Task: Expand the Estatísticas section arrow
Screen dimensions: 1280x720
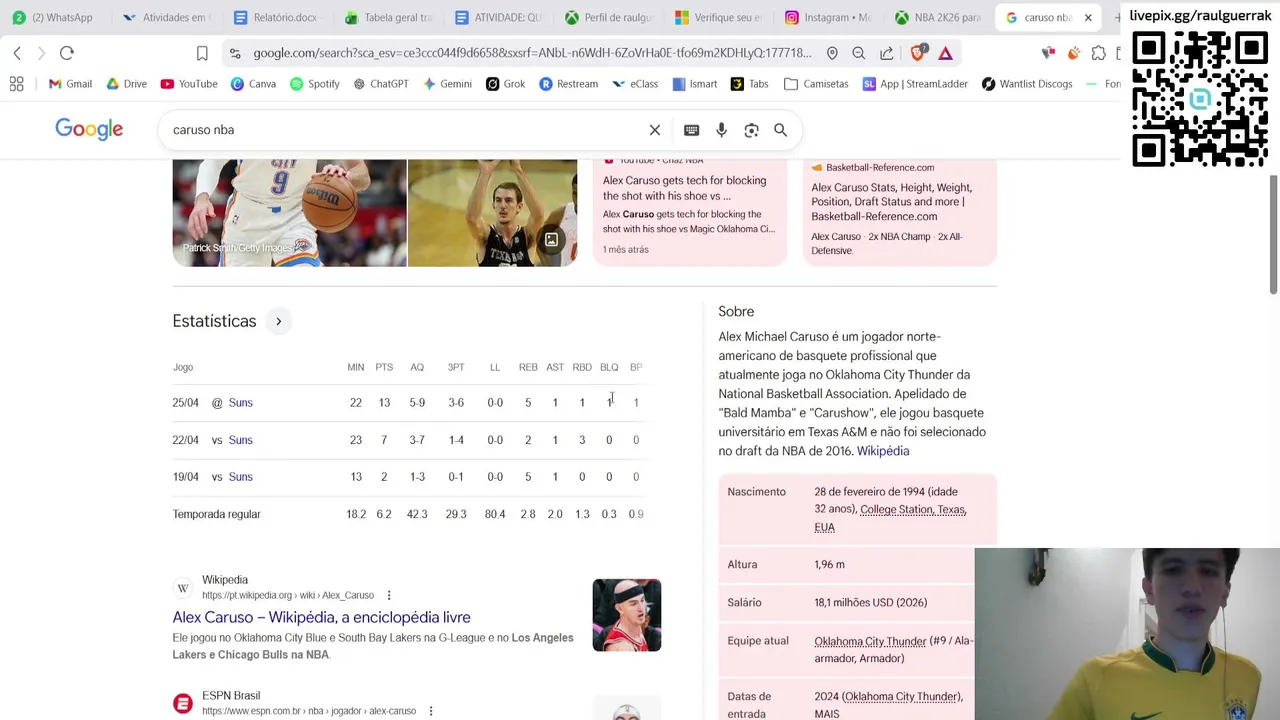Action: [x=279, y=321]
